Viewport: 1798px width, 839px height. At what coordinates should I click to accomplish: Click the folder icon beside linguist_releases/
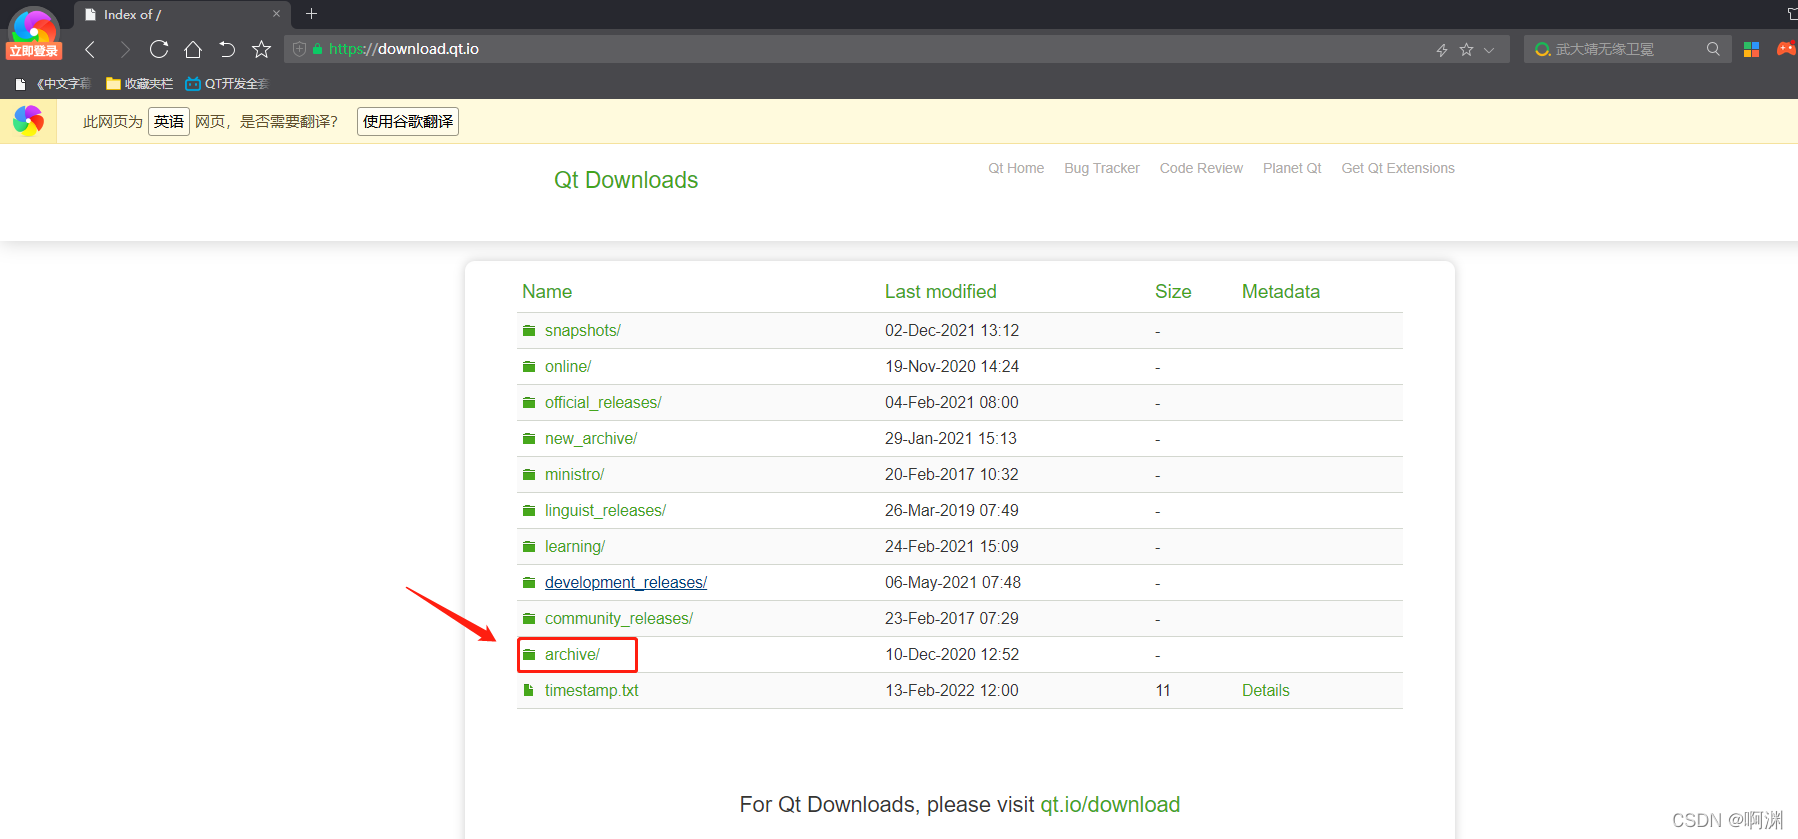pyautogui.click(x=529, y=511)
